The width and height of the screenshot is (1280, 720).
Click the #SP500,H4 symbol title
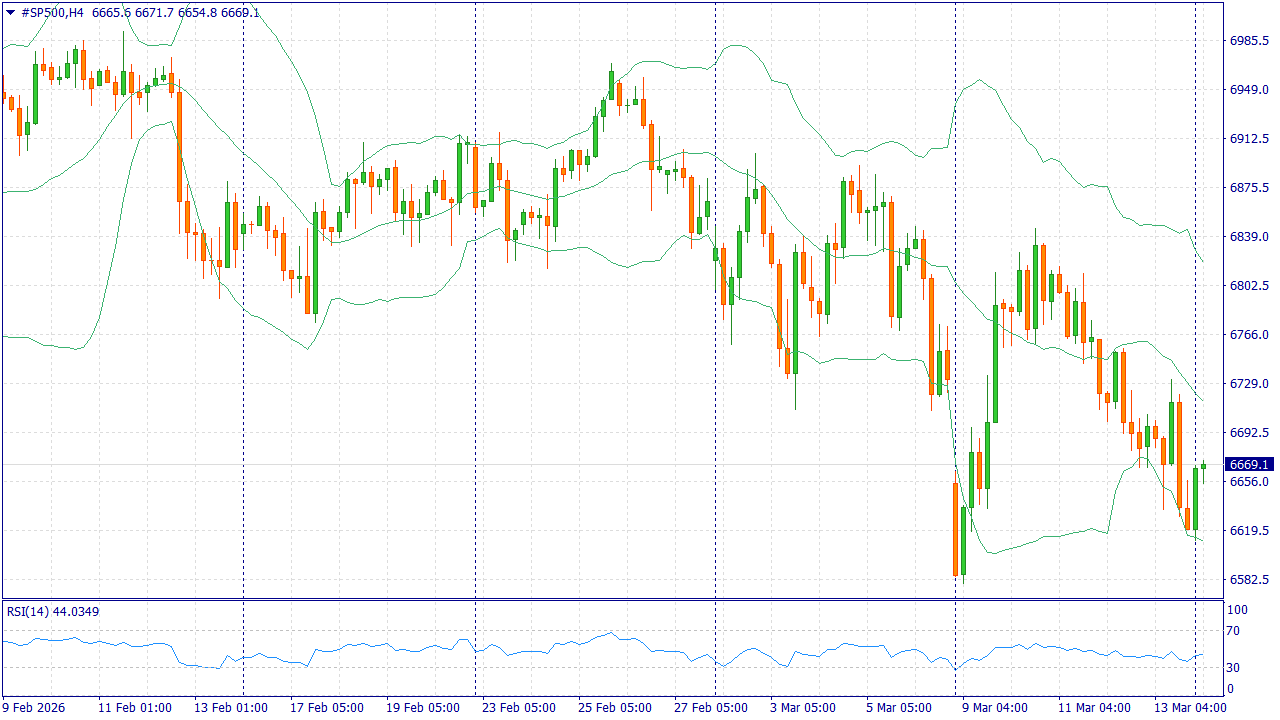53,12
